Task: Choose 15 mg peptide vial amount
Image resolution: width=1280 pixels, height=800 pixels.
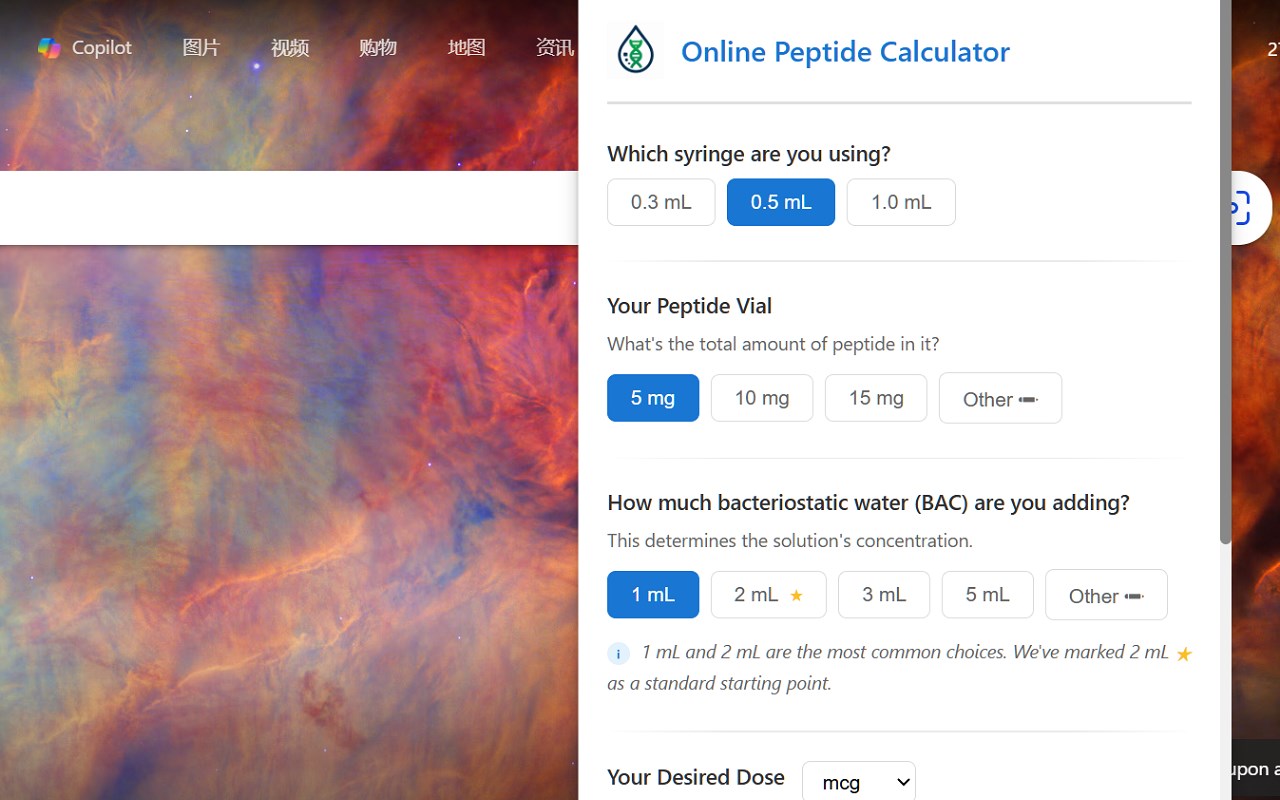Action: coord(876,398)
